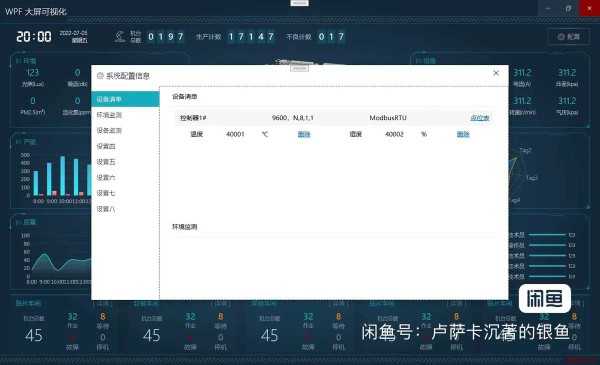Image resolution: width=600 pixels, height=365 pixels.
Task: Close the 系统配置信息 dialog
Action: [496, 73]
